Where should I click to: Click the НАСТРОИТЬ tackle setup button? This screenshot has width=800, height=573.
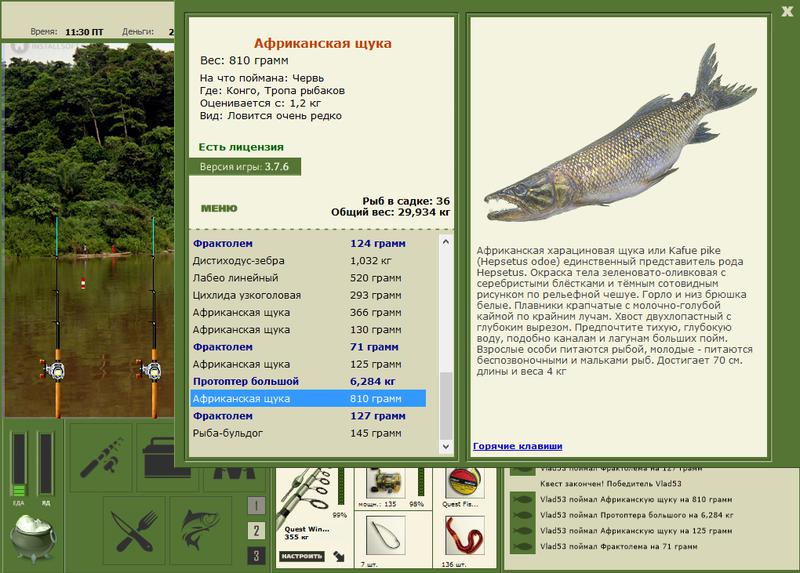[x=301, y=556]
